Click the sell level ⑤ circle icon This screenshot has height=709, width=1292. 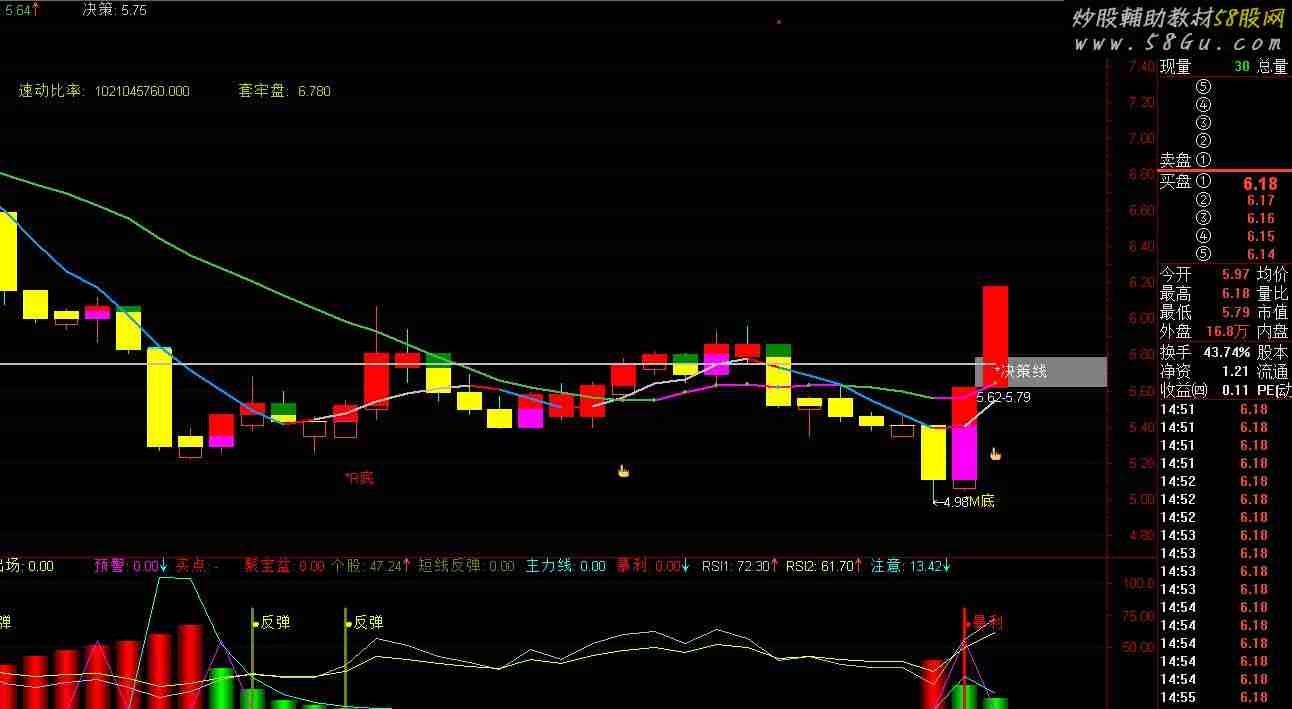click(1203, 87)
